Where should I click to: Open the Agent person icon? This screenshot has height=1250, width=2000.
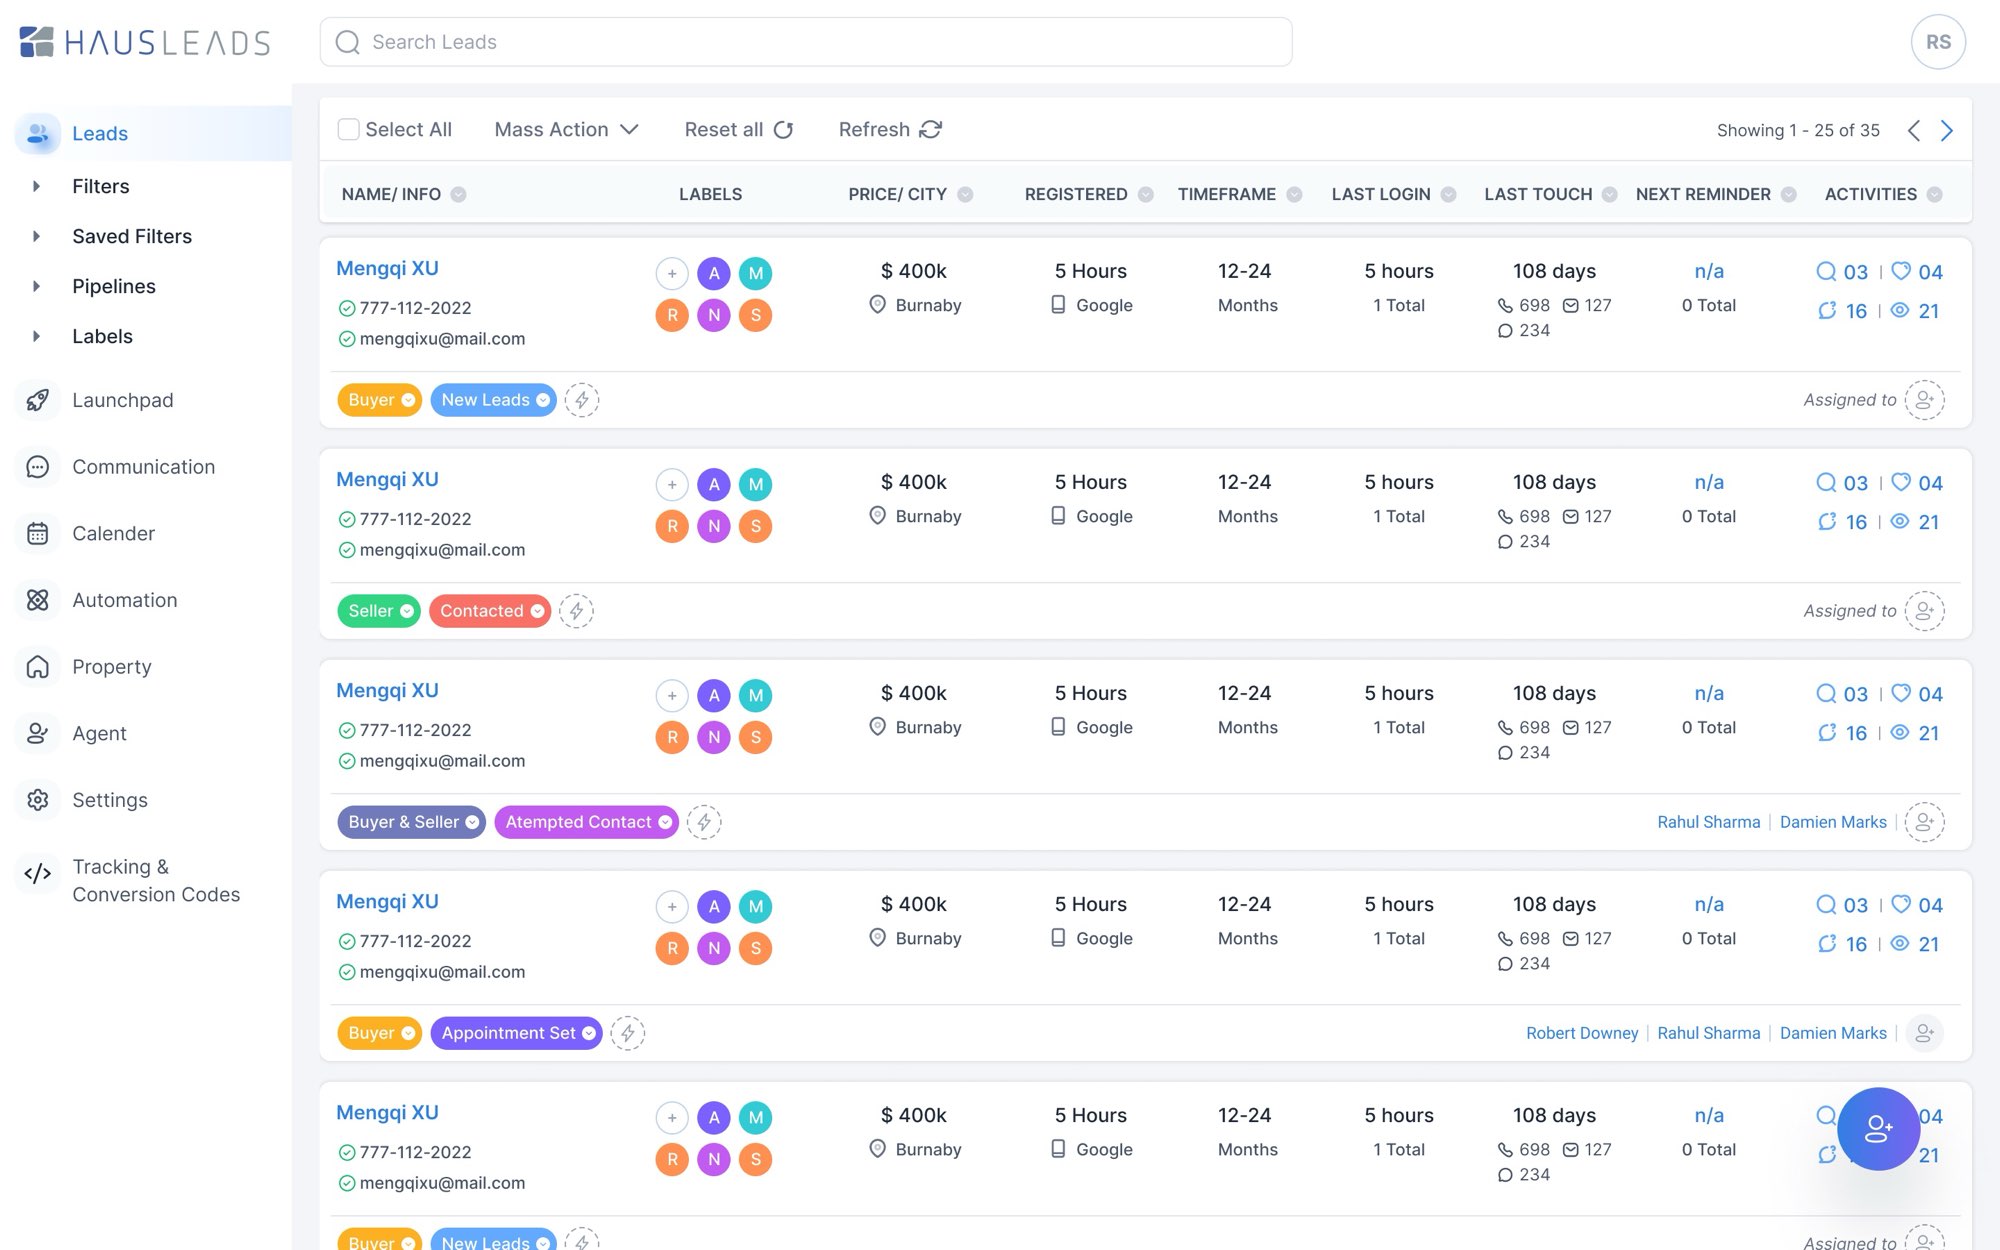point(38,734)
